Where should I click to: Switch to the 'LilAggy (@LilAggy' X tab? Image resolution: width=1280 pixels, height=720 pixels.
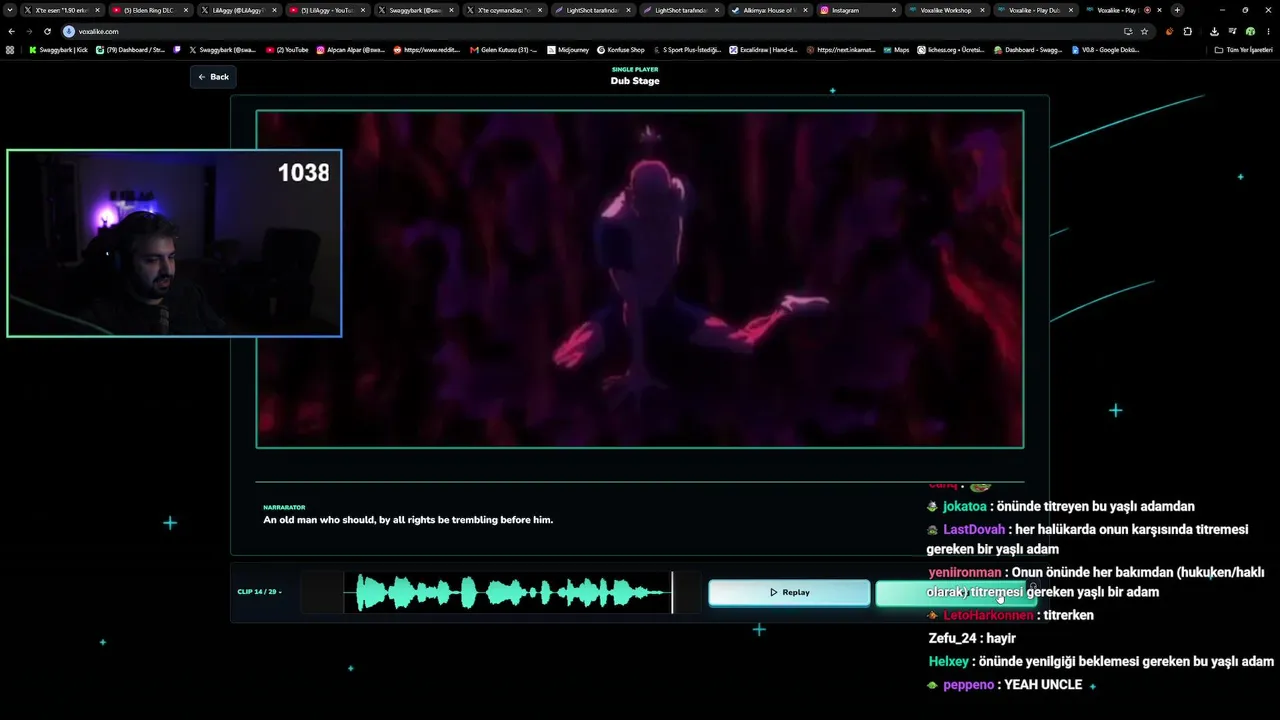(238, 10)
